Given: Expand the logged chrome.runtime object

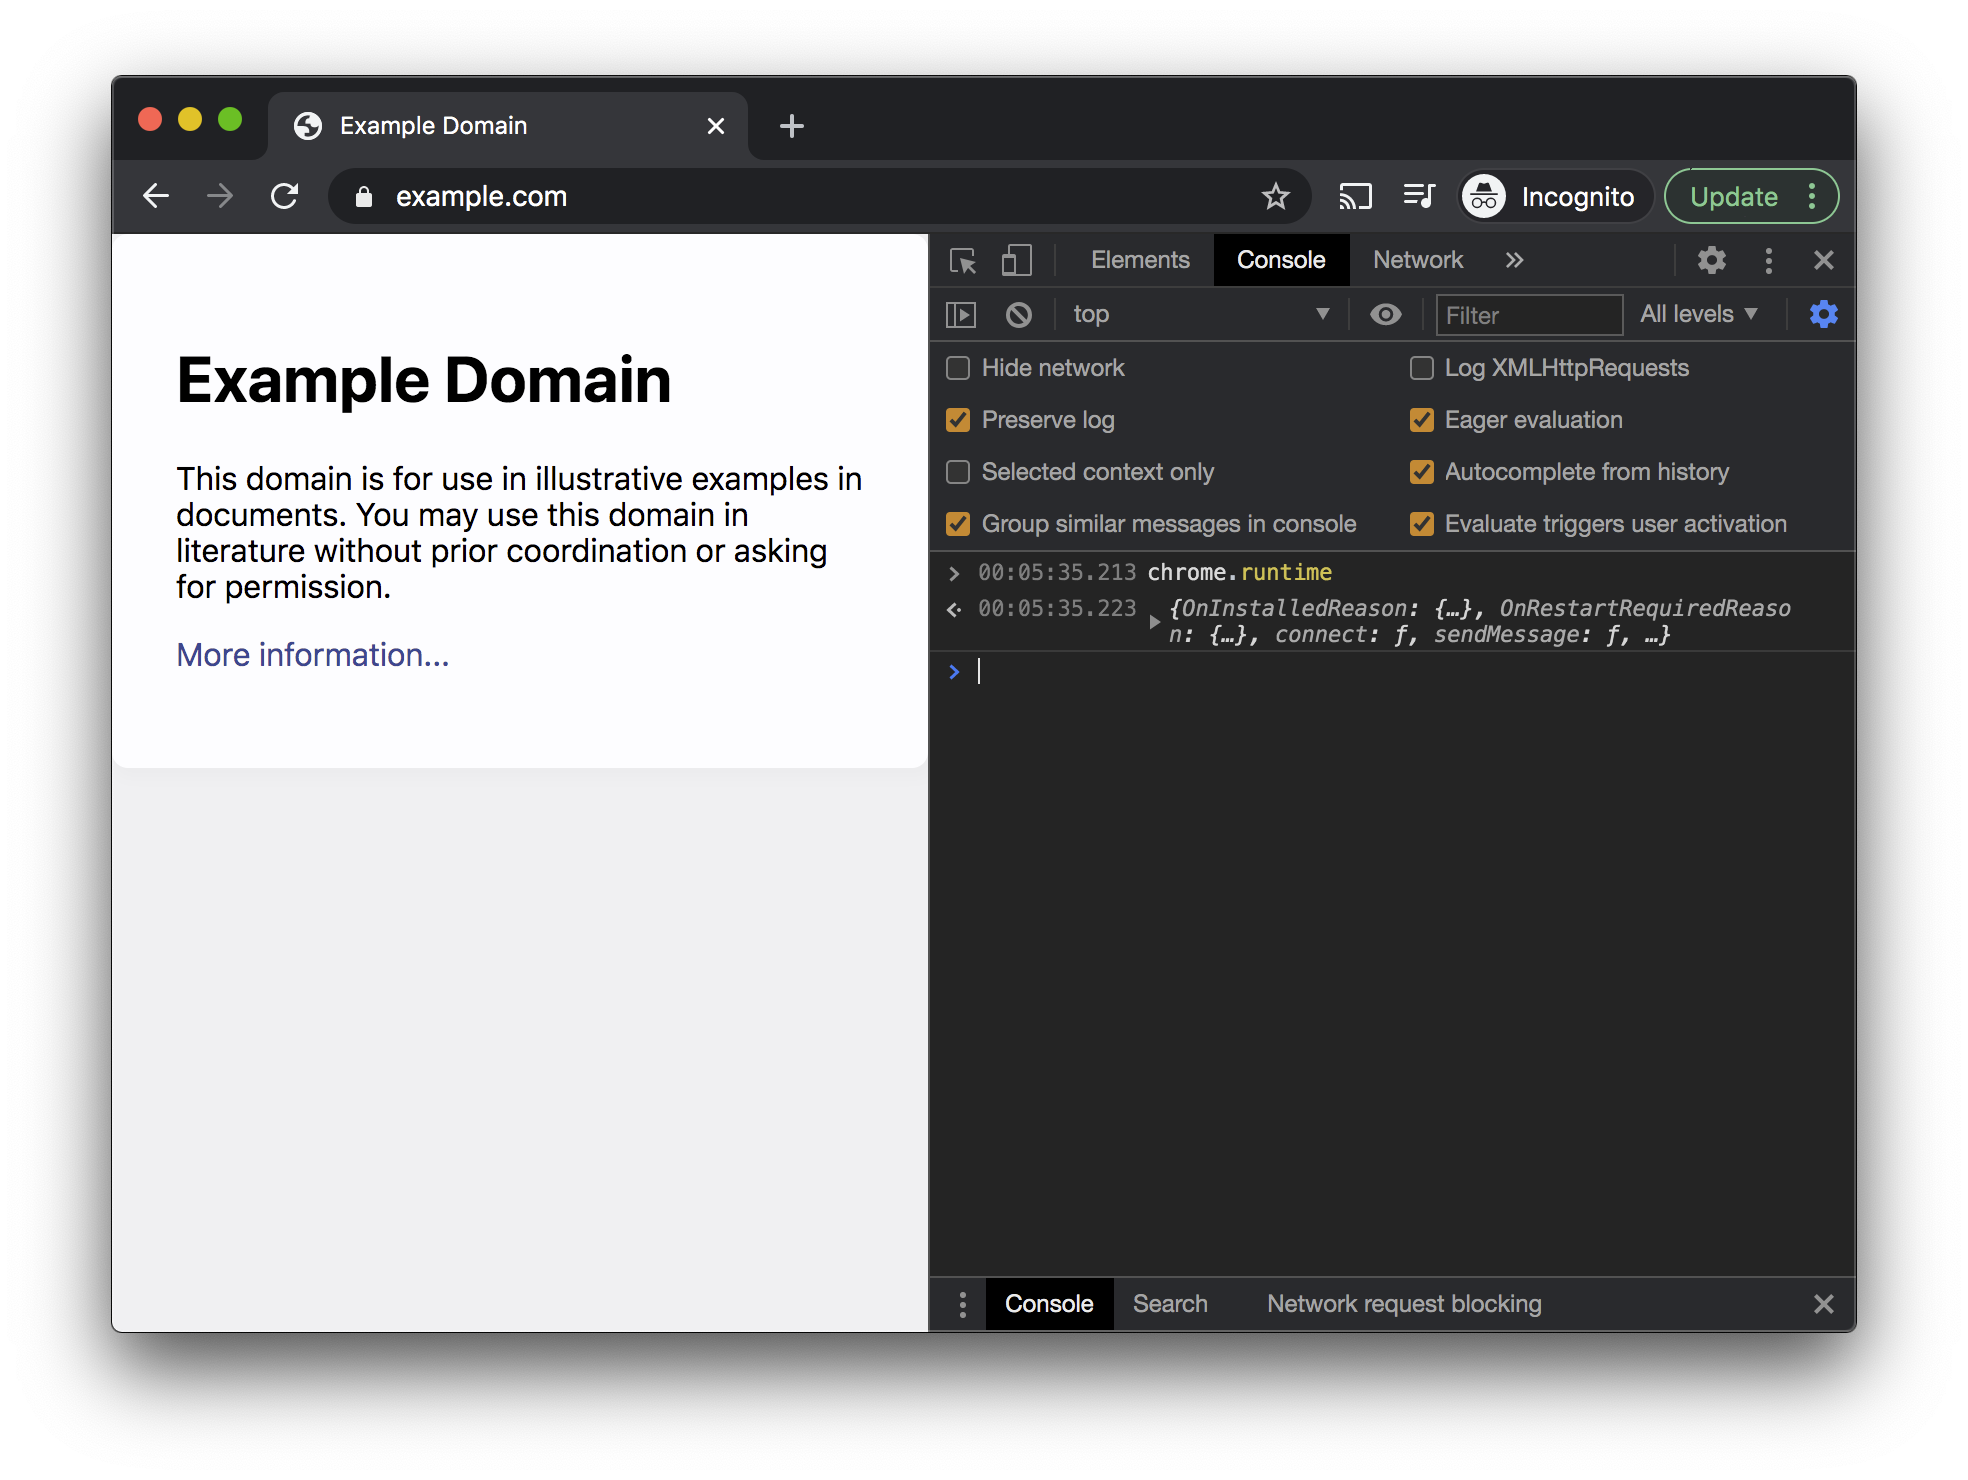Looking at the screenshot, I should pyautogui.click(x=1156, y=621).
